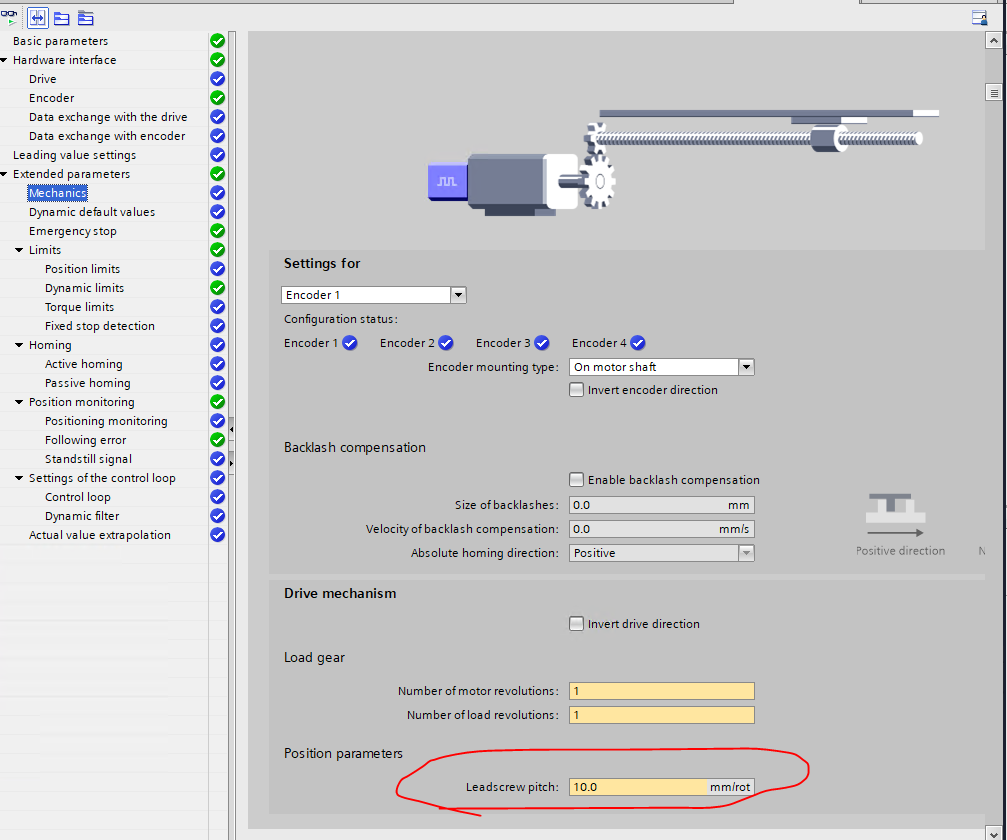This screenshot has height=840, width=1007.
Task: Click the green status check beside Encoder
Action: 217,98
